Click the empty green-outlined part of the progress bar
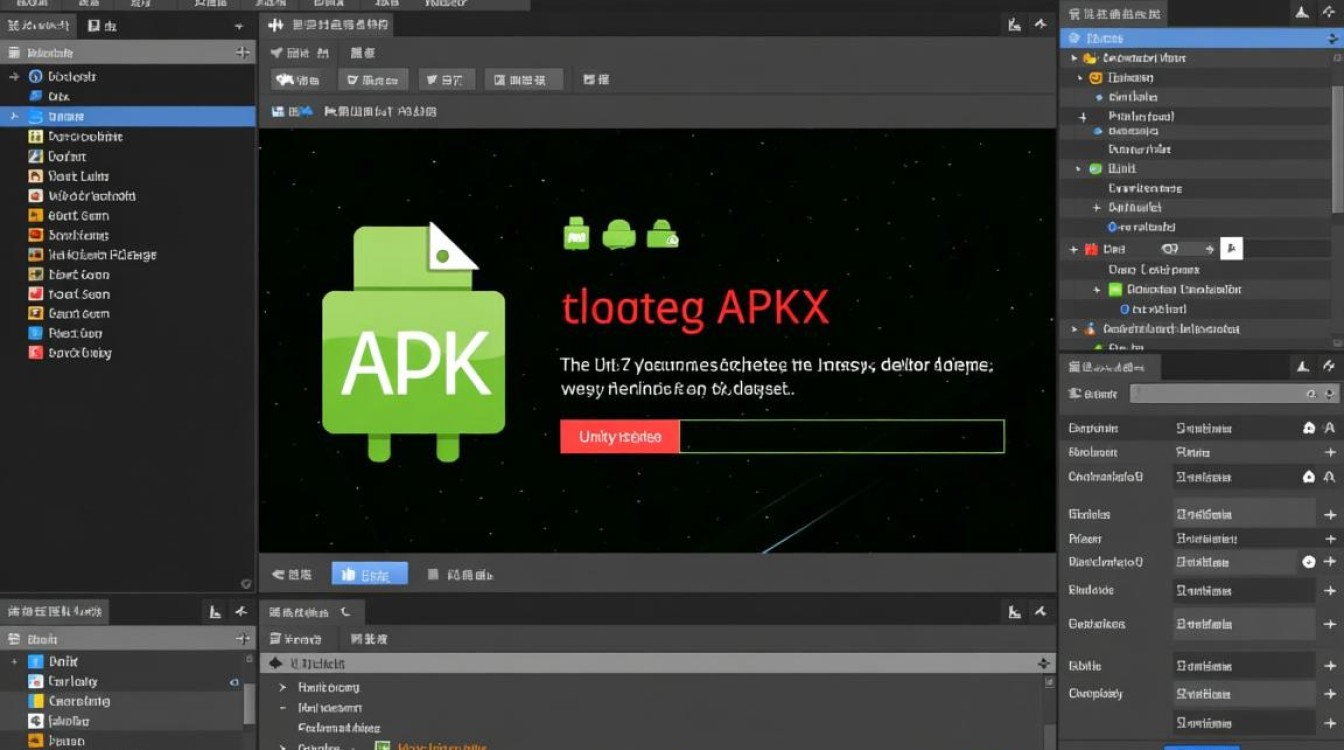The width and height of the screenshot is (1344, 750). [x=841, y=437]
